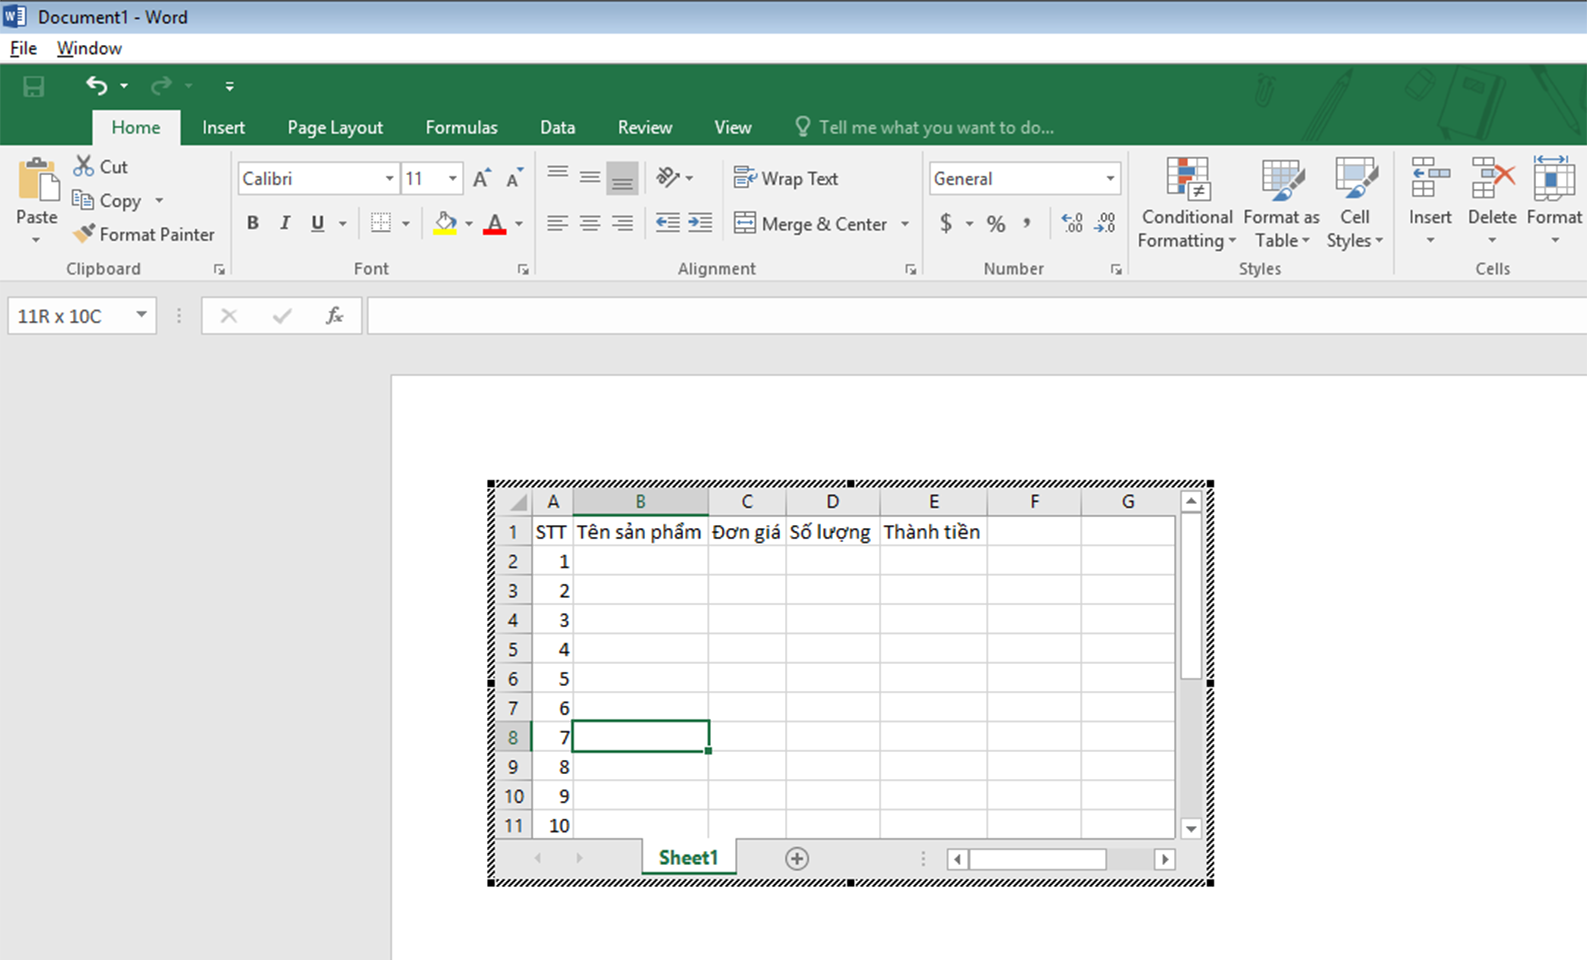Expand Merge & Center options arrow

pos(905,224)
